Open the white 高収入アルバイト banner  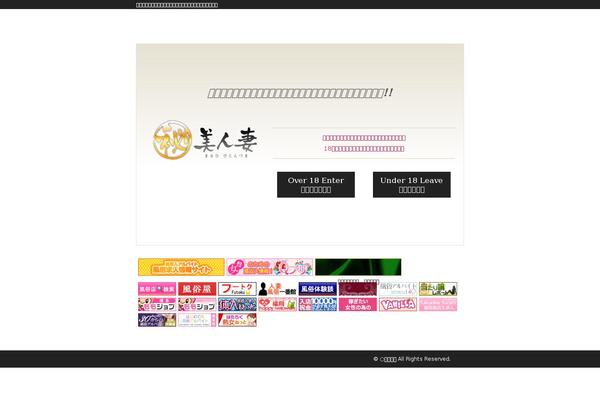click(x=398, y=289)
